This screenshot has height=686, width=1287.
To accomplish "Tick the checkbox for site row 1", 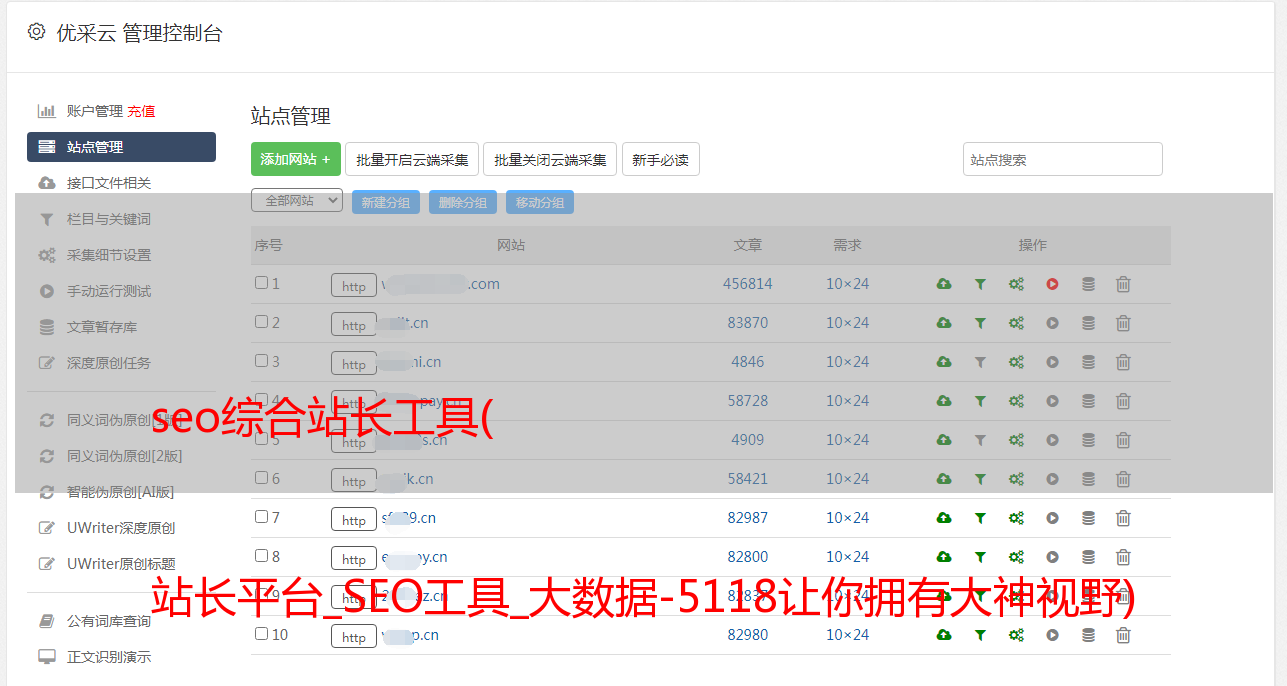I will (261, 283).
